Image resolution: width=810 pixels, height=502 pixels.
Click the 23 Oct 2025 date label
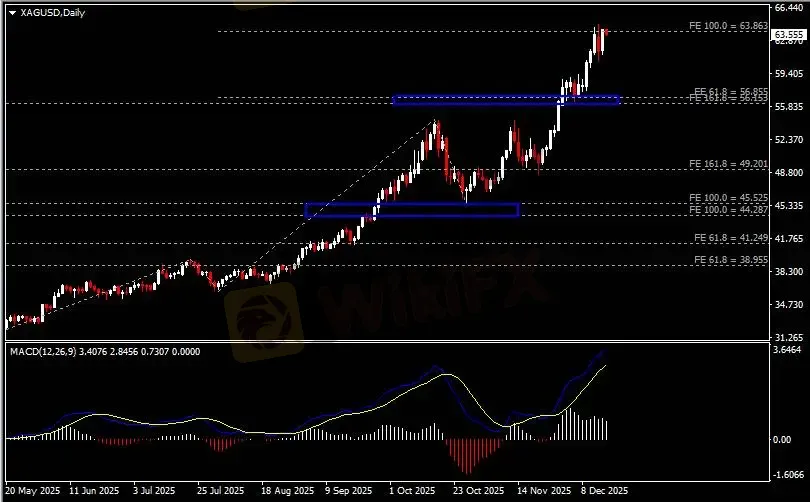tap(478, 491)
